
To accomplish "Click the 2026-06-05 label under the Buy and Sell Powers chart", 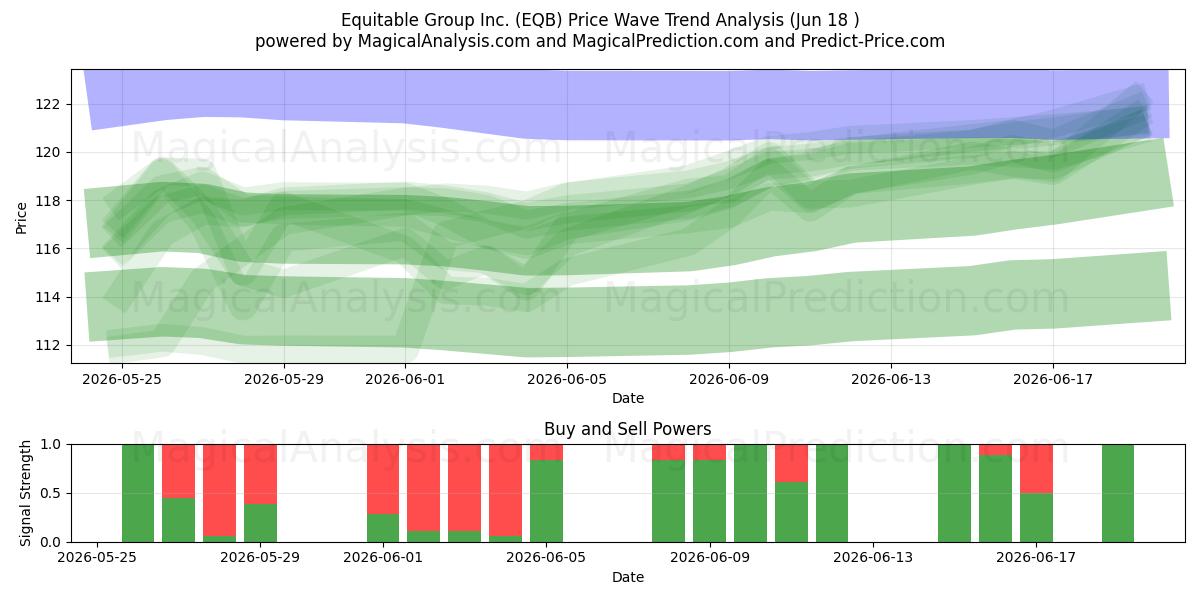I will 546,558.
